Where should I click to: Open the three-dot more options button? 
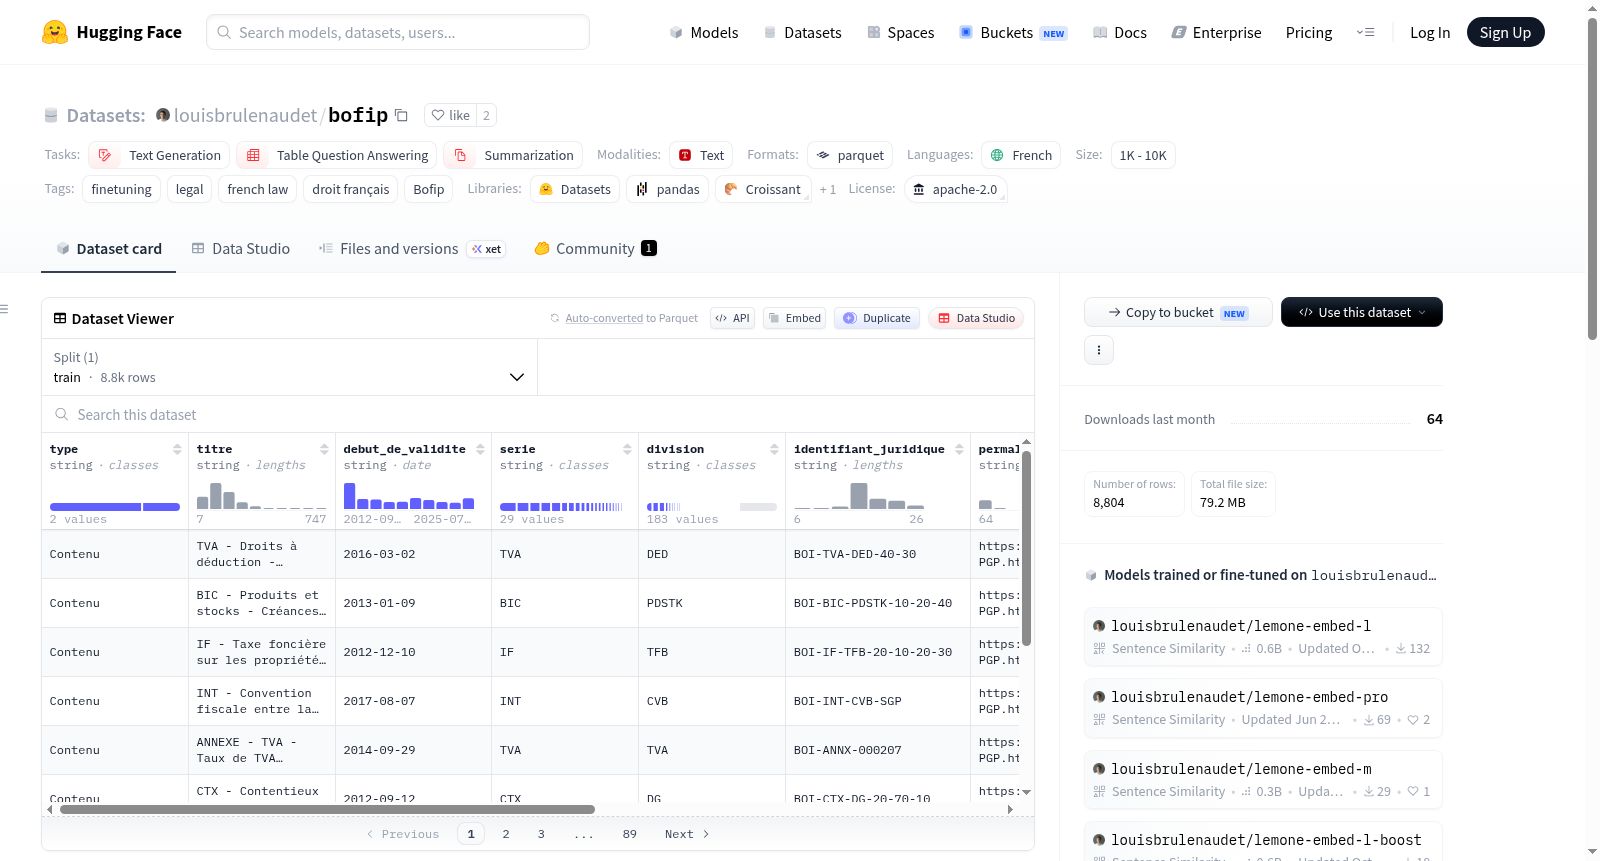point(1099,350)
